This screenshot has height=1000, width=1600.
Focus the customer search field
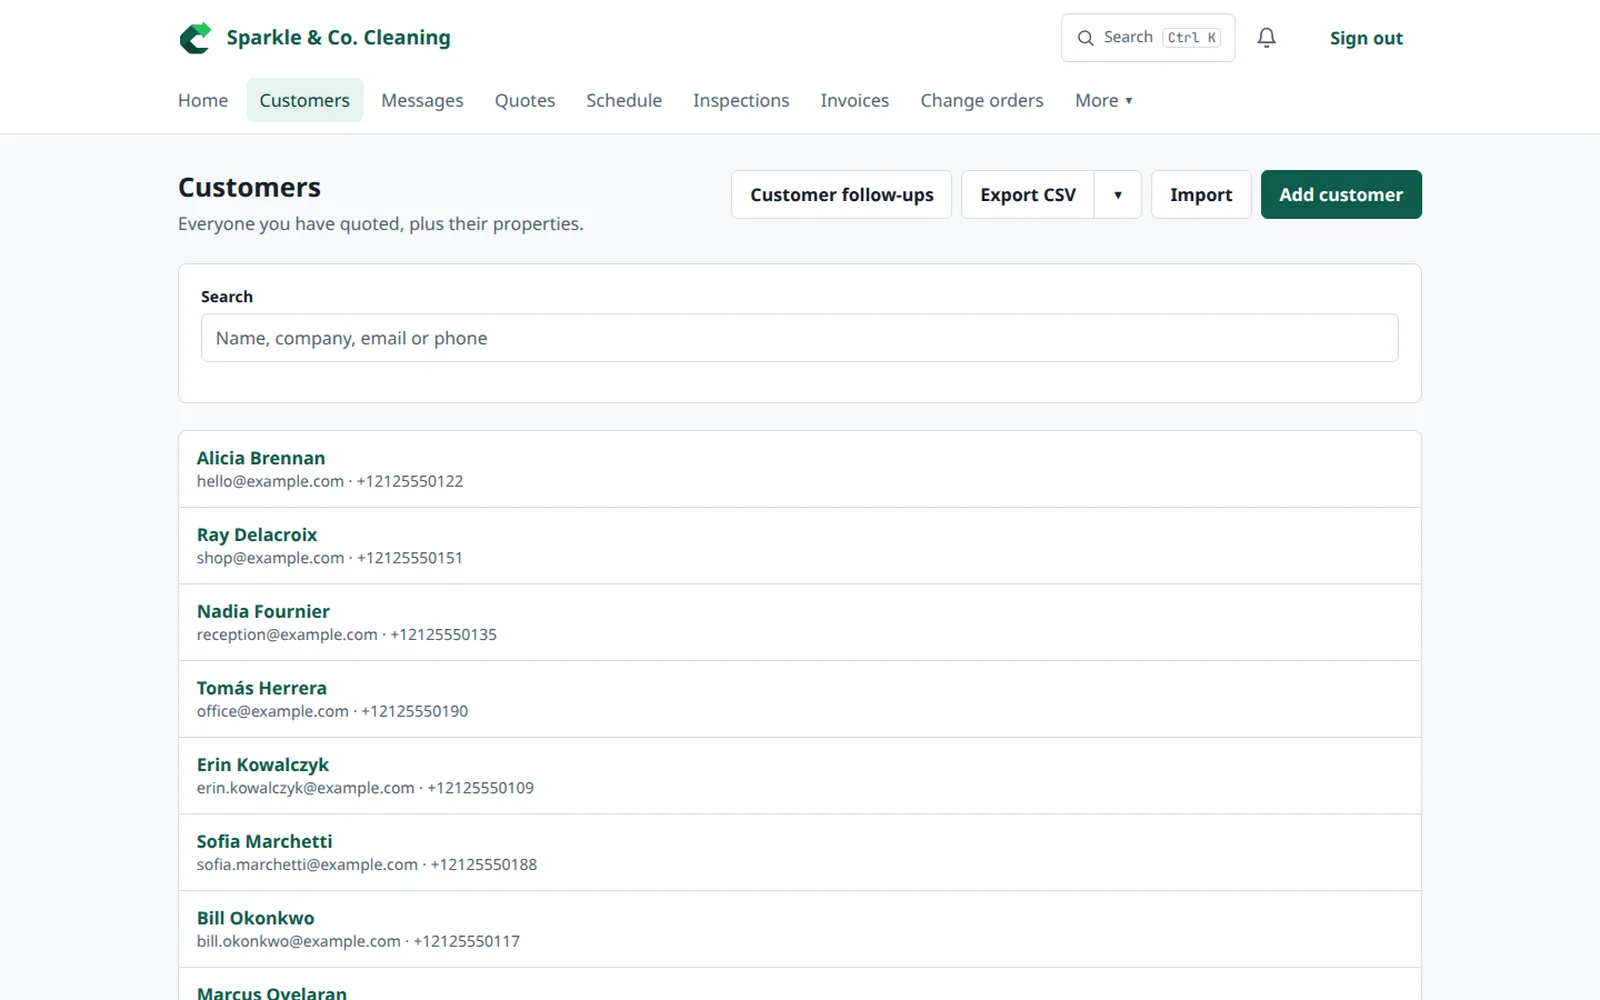[x=800, y=338]
